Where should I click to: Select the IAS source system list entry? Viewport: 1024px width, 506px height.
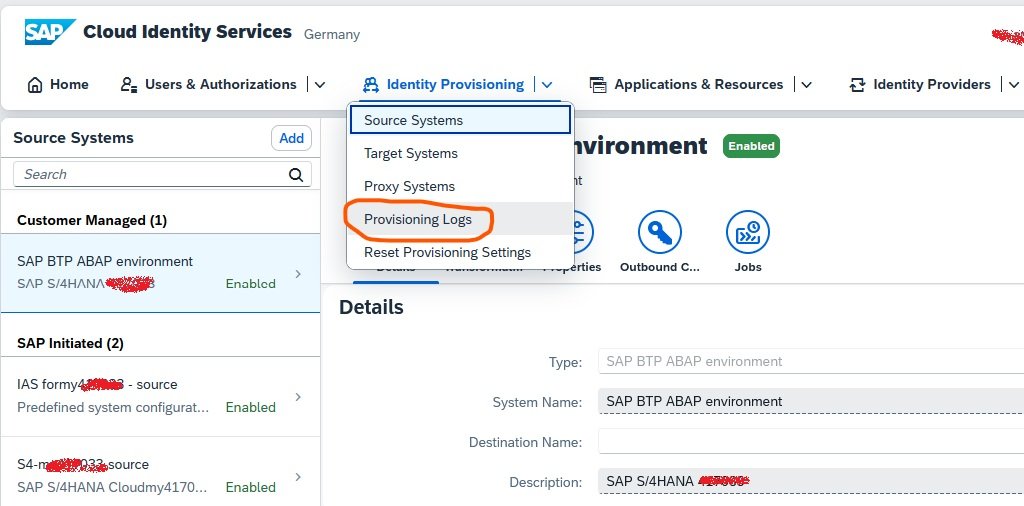[x=160, y=395]
